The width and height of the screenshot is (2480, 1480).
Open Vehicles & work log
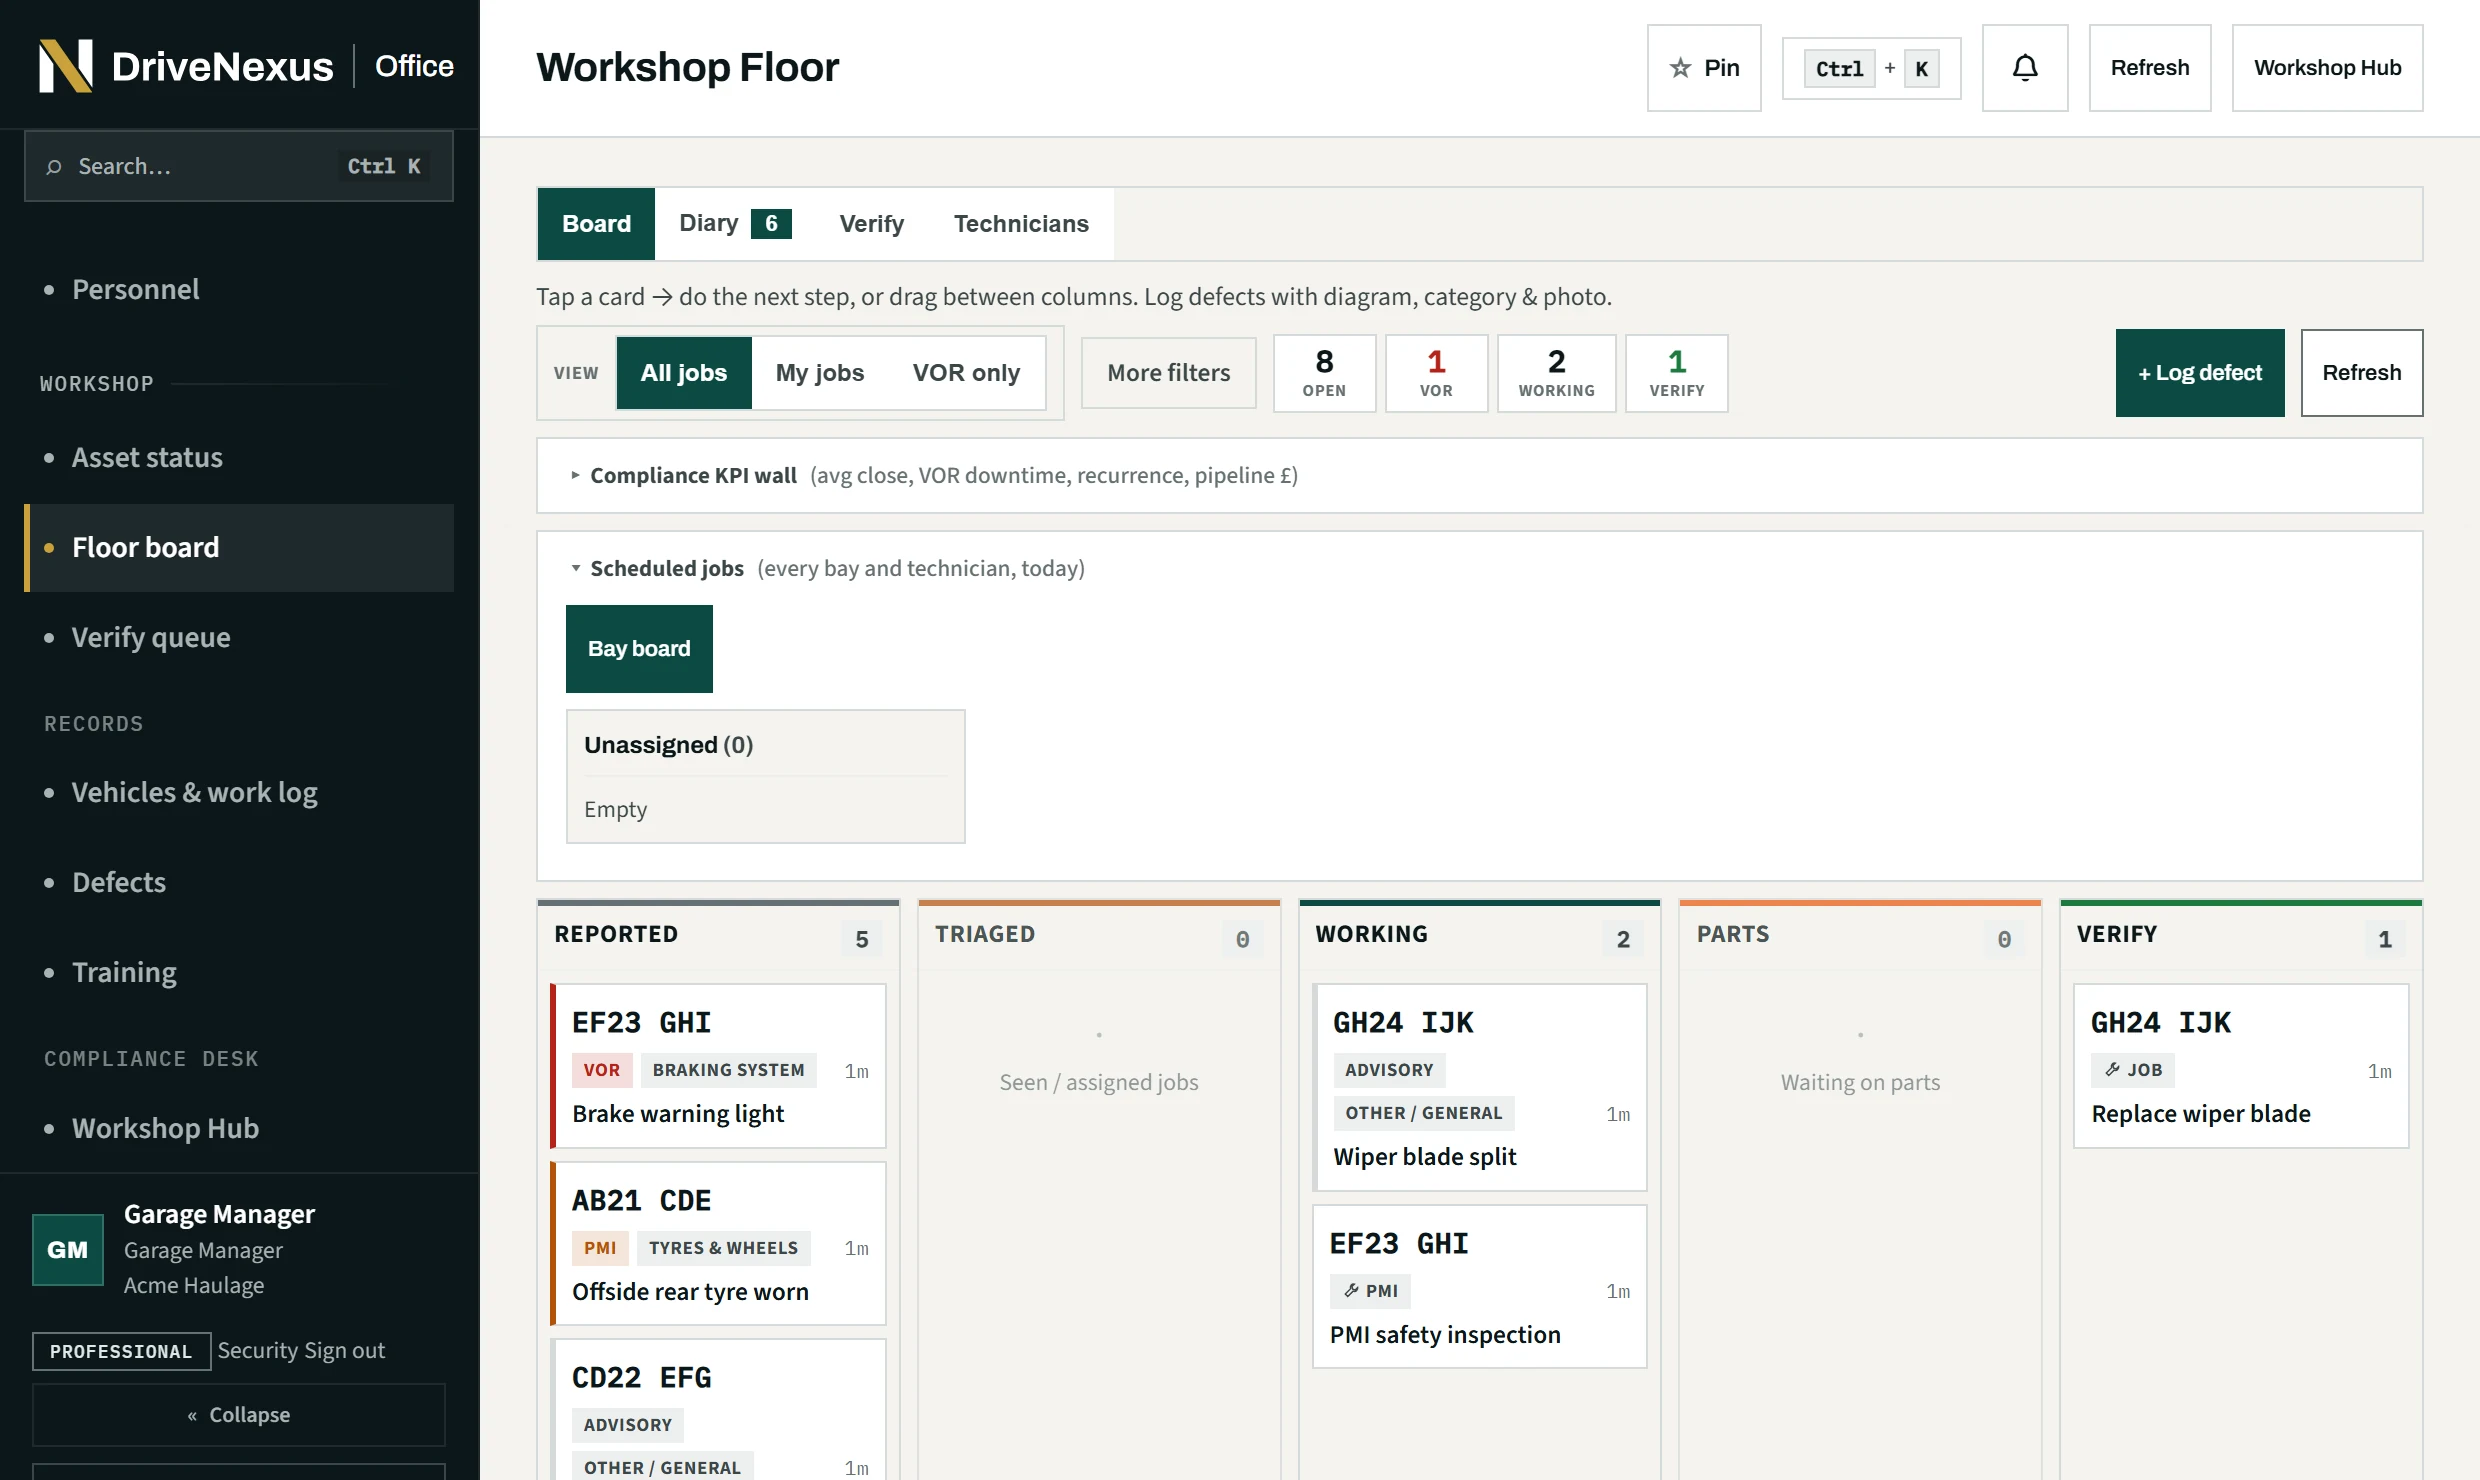coord(239,793)
